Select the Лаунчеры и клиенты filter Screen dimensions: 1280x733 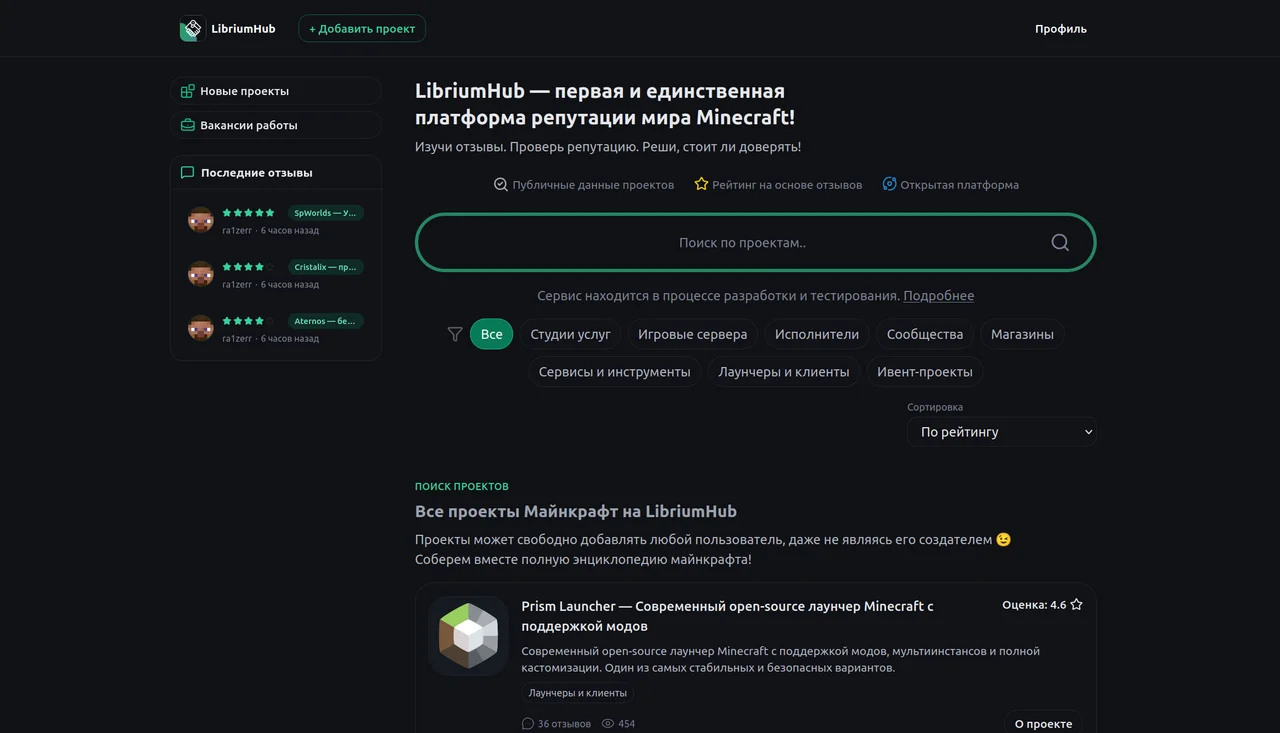point(784,372)
